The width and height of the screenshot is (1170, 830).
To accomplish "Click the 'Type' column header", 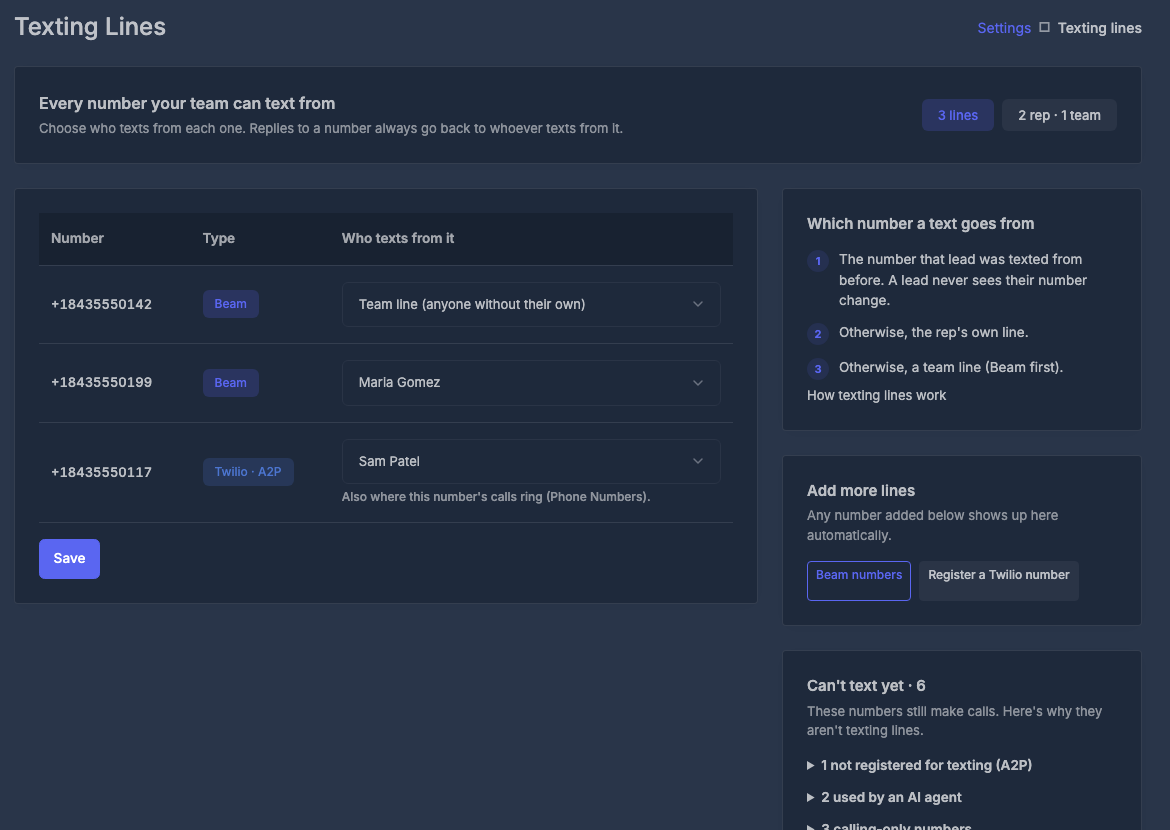I will pos(219,238).
